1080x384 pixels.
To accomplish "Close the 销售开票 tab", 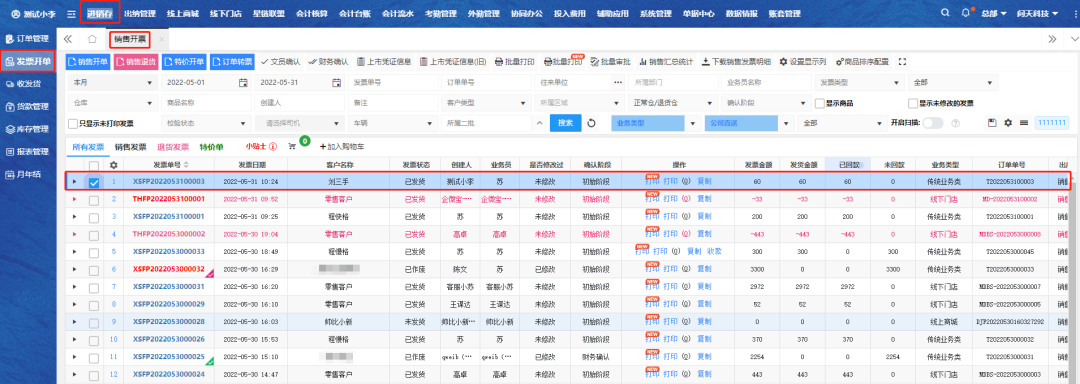I will (x=161, y=39).
